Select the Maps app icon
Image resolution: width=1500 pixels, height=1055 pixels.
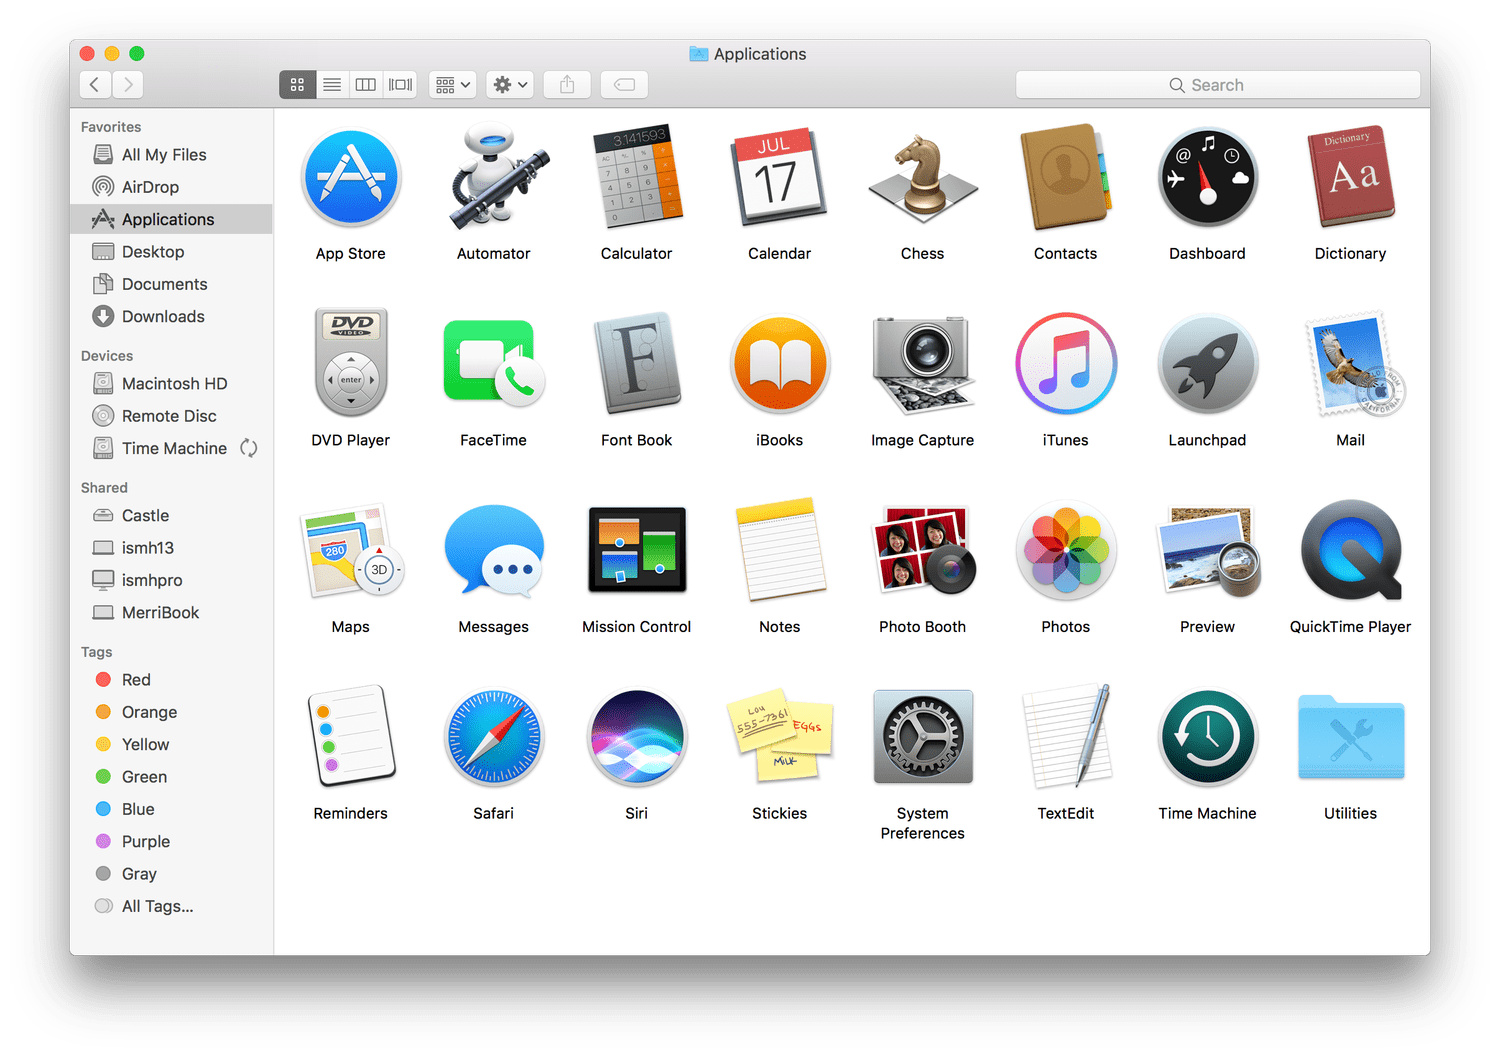(351, 550)
